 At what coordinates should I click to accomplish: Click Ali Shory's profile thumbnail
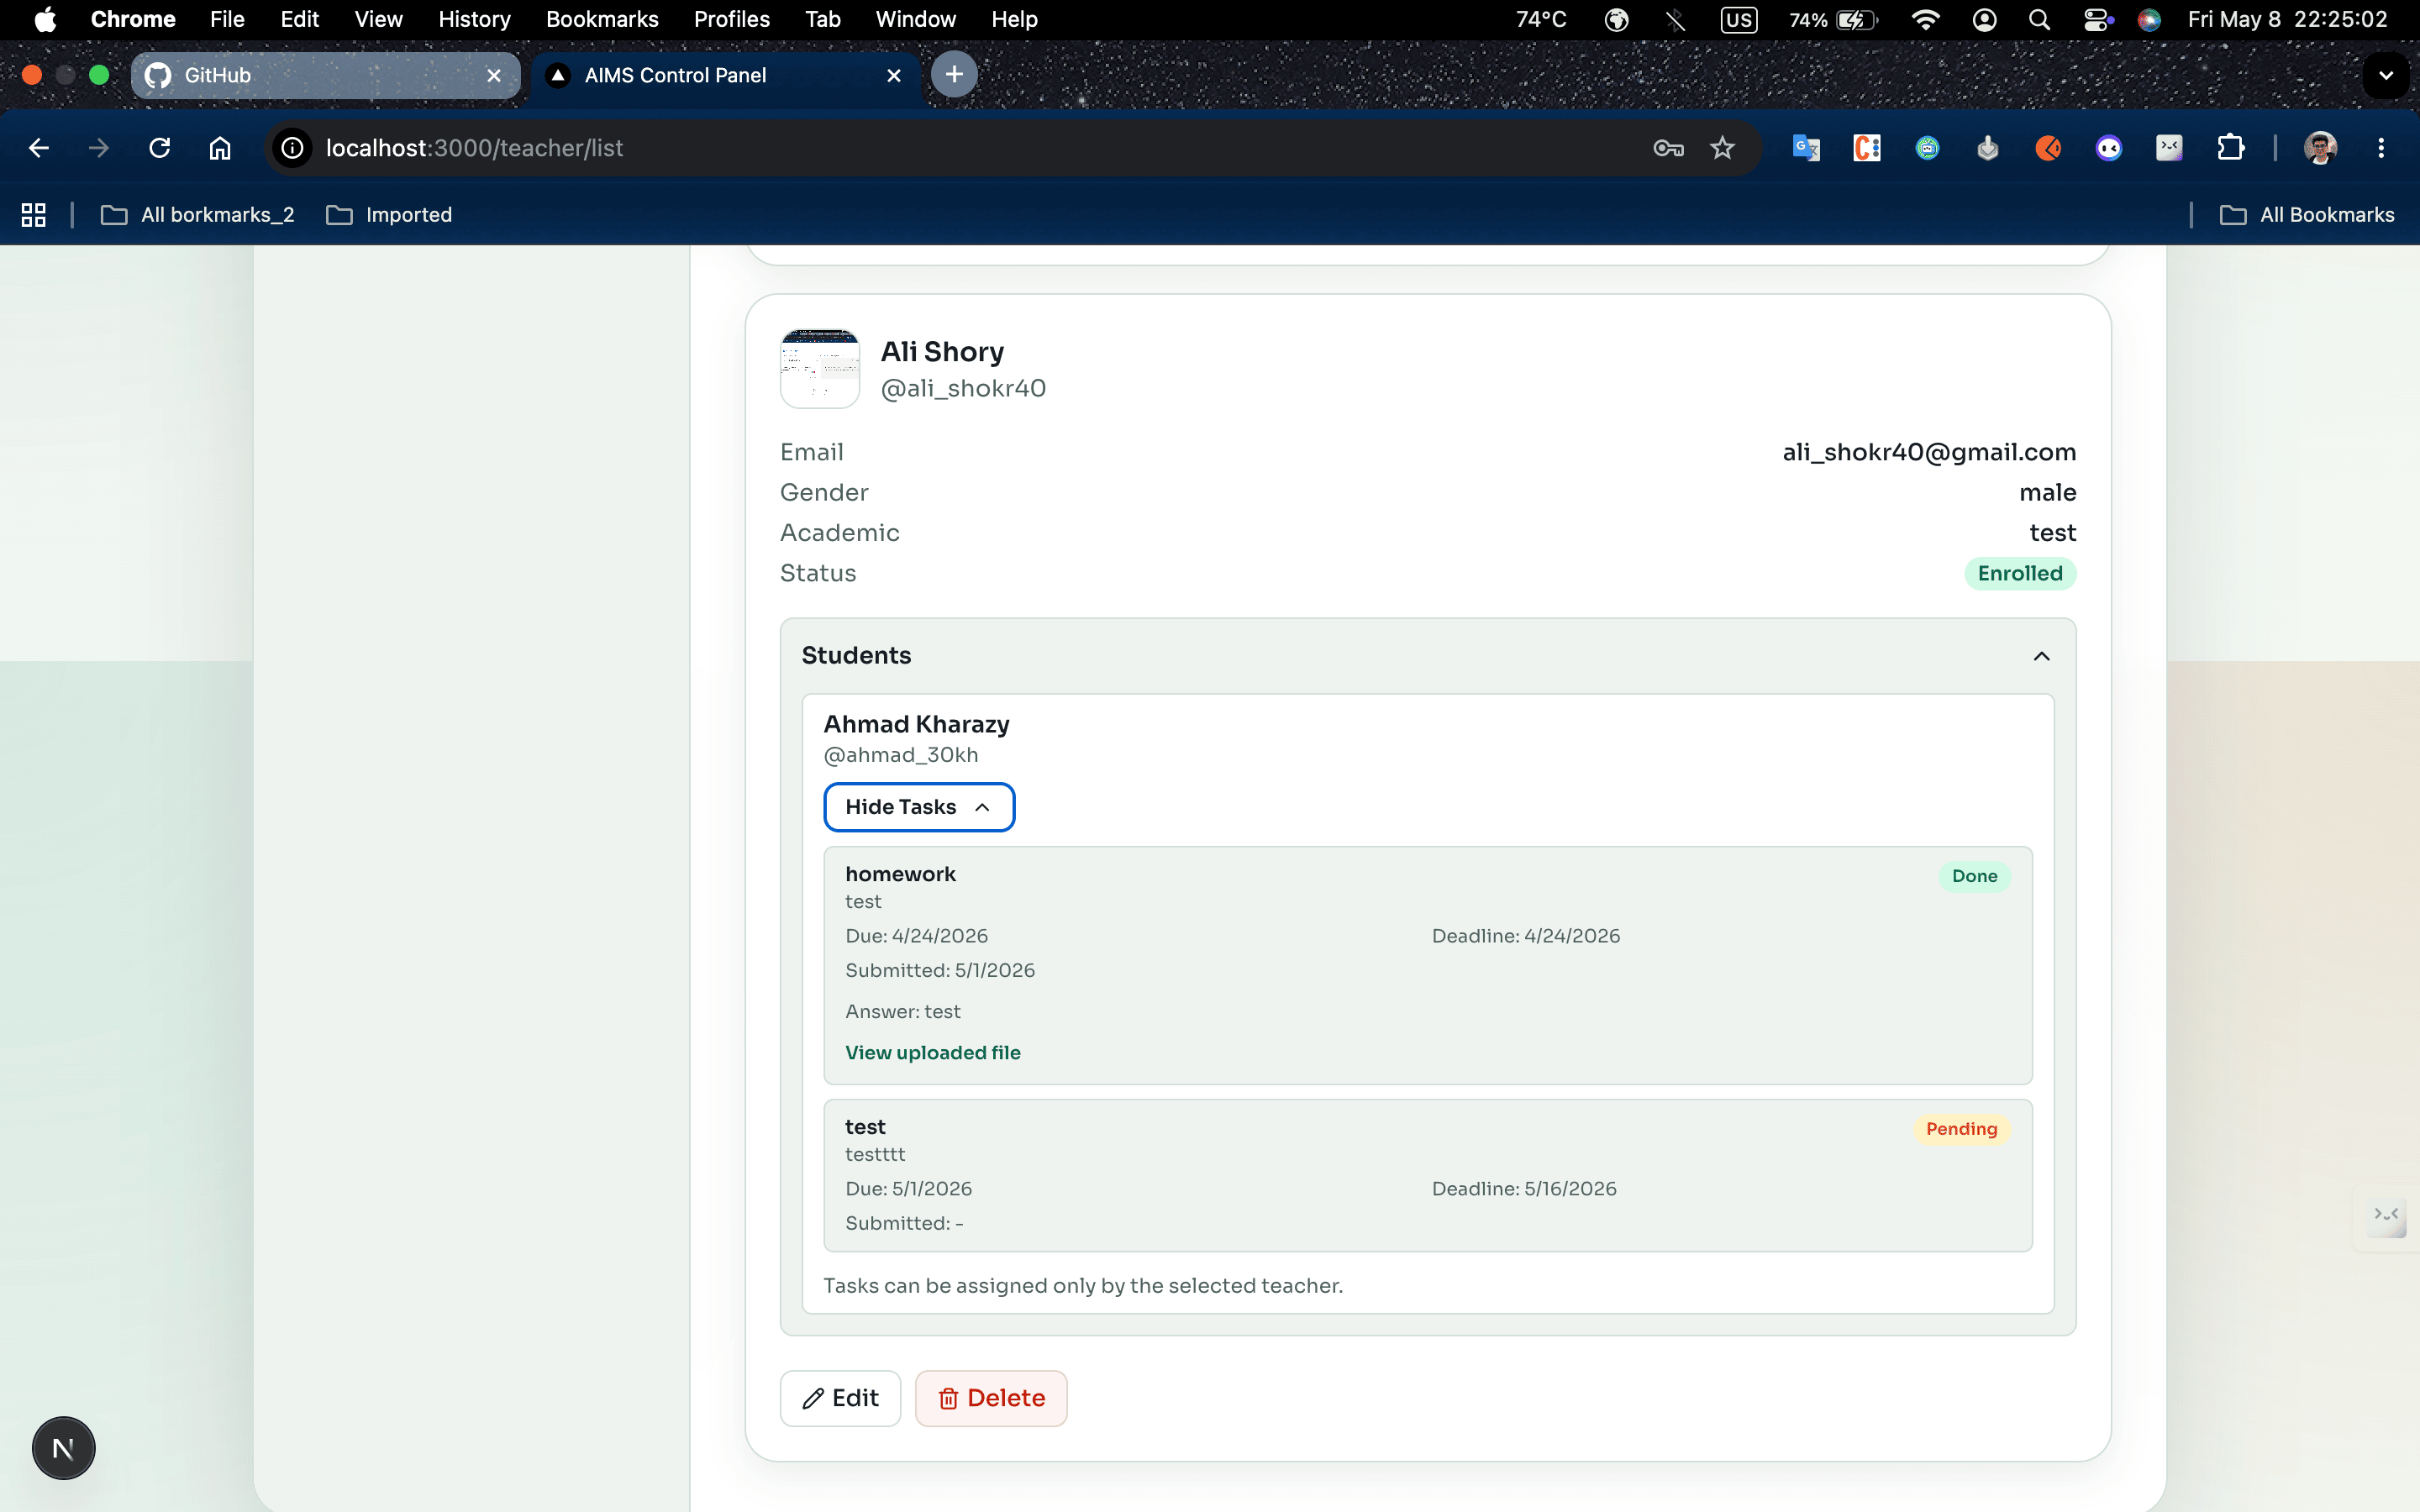click(820, 369)
